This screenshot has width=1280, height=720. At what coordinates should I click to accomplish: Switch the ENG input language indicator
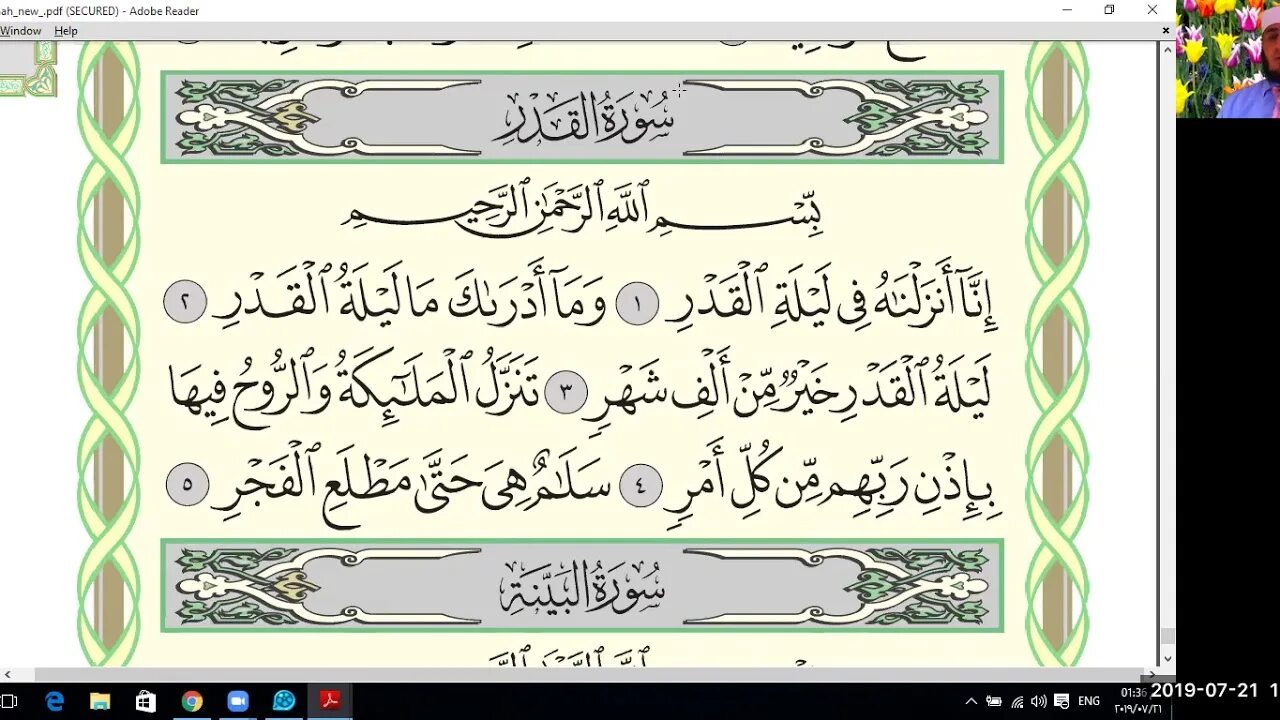click(1089, 702)
